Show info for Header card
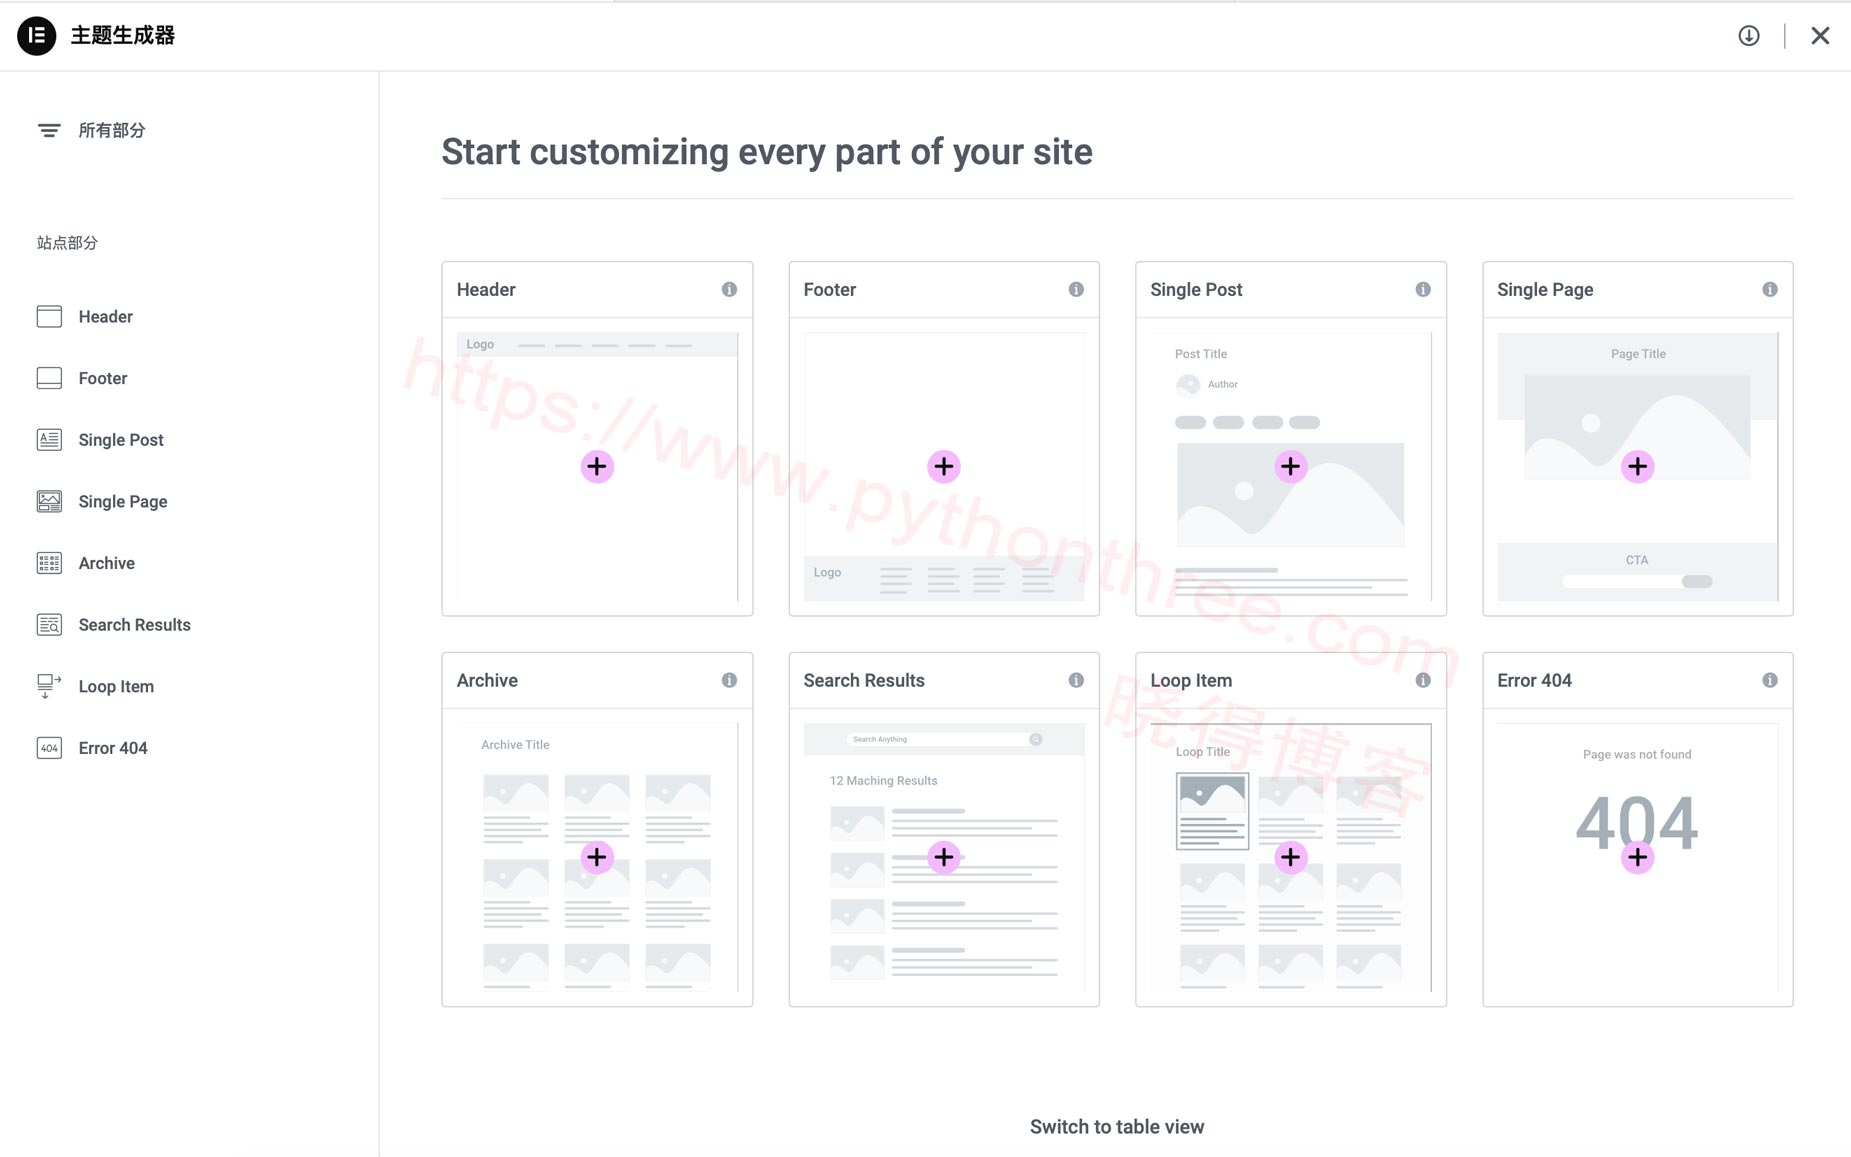This screenshot has height=1157, width=1851. pos(729,289)
